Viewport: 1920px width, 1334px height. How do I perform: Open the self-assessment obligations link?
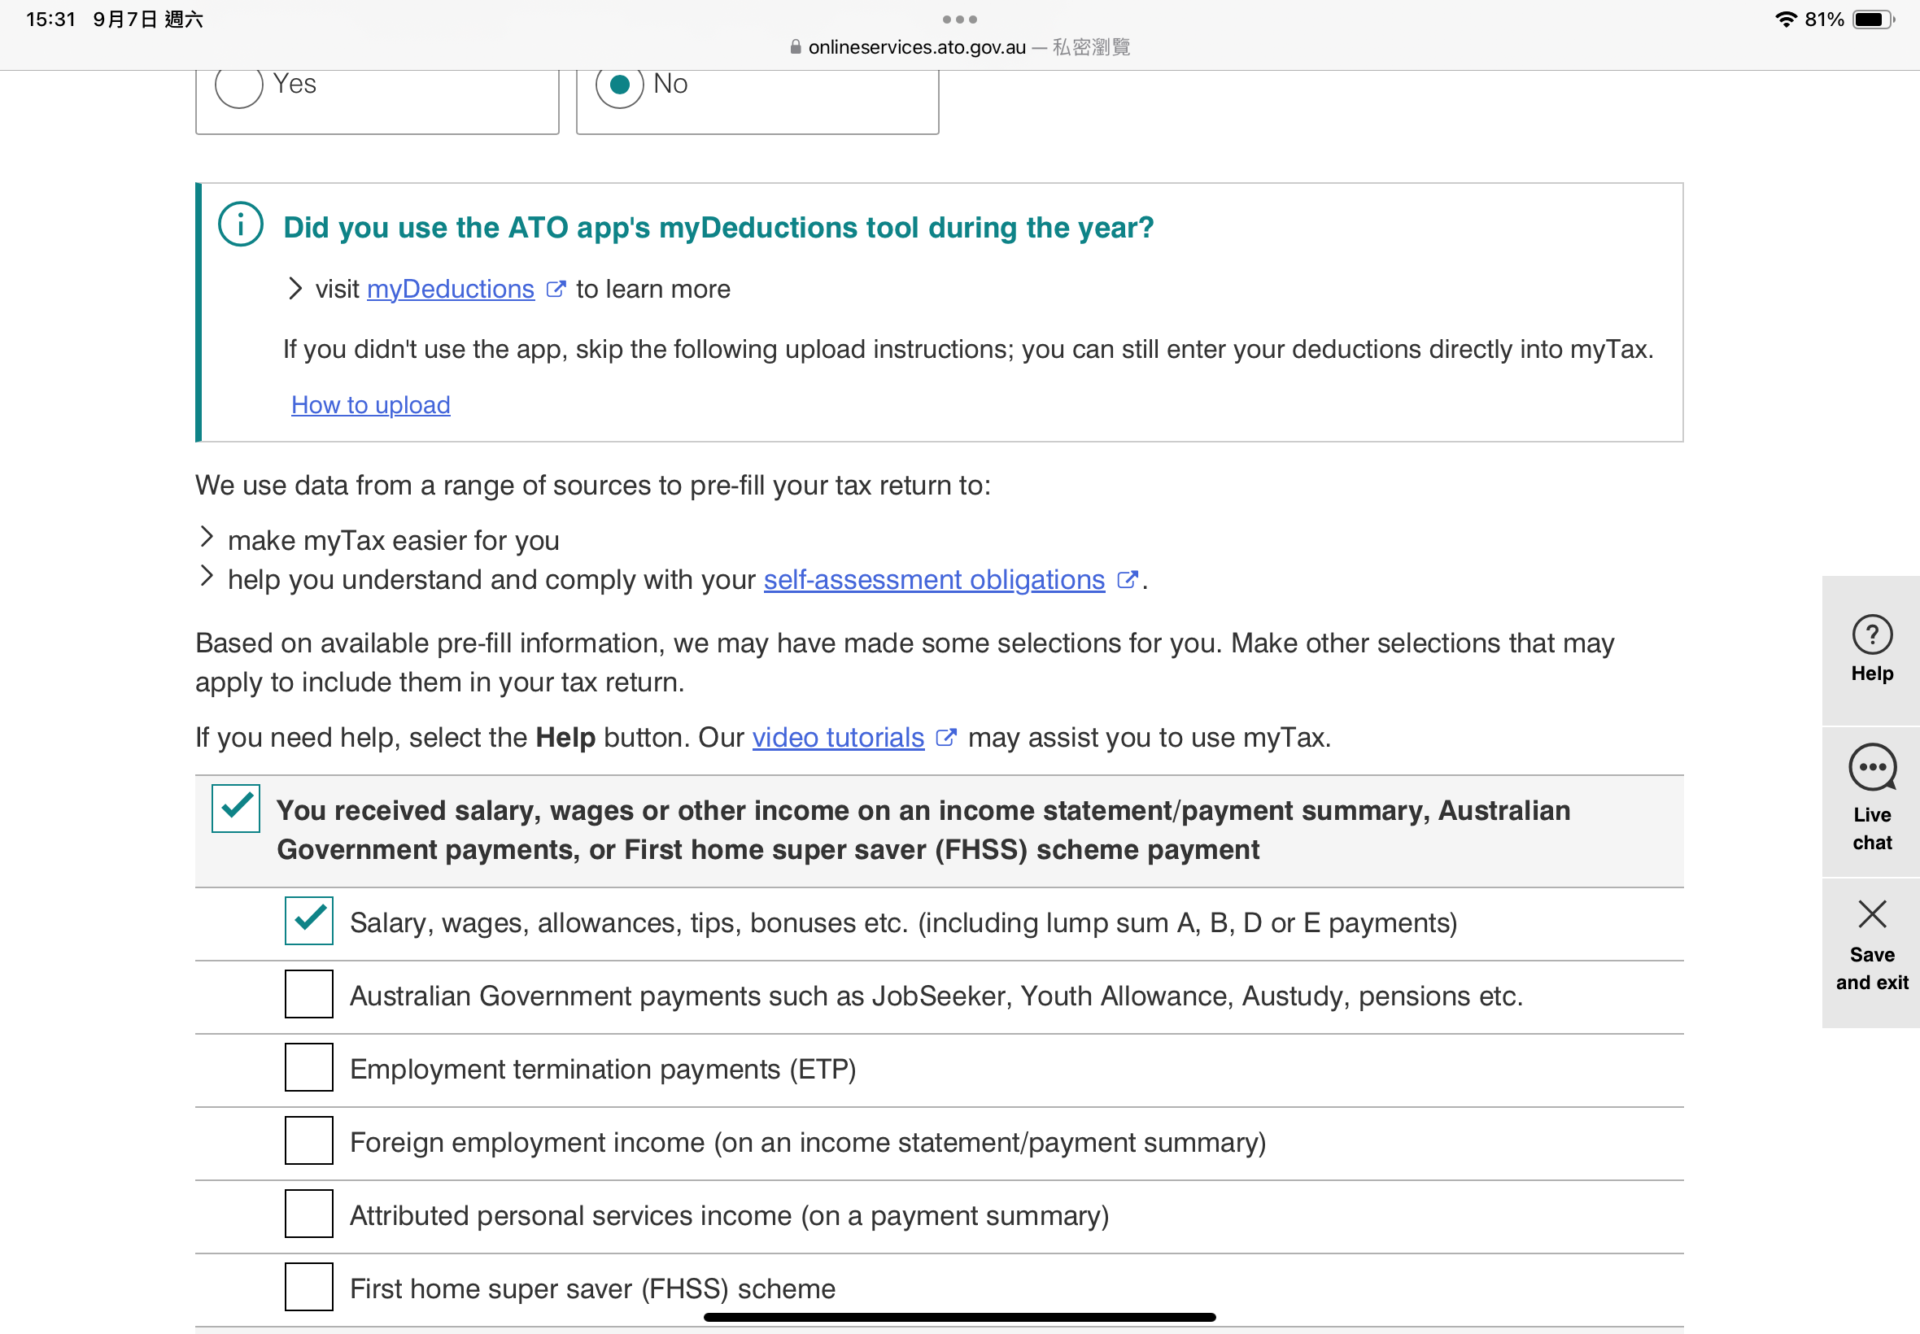pos(933,580)
